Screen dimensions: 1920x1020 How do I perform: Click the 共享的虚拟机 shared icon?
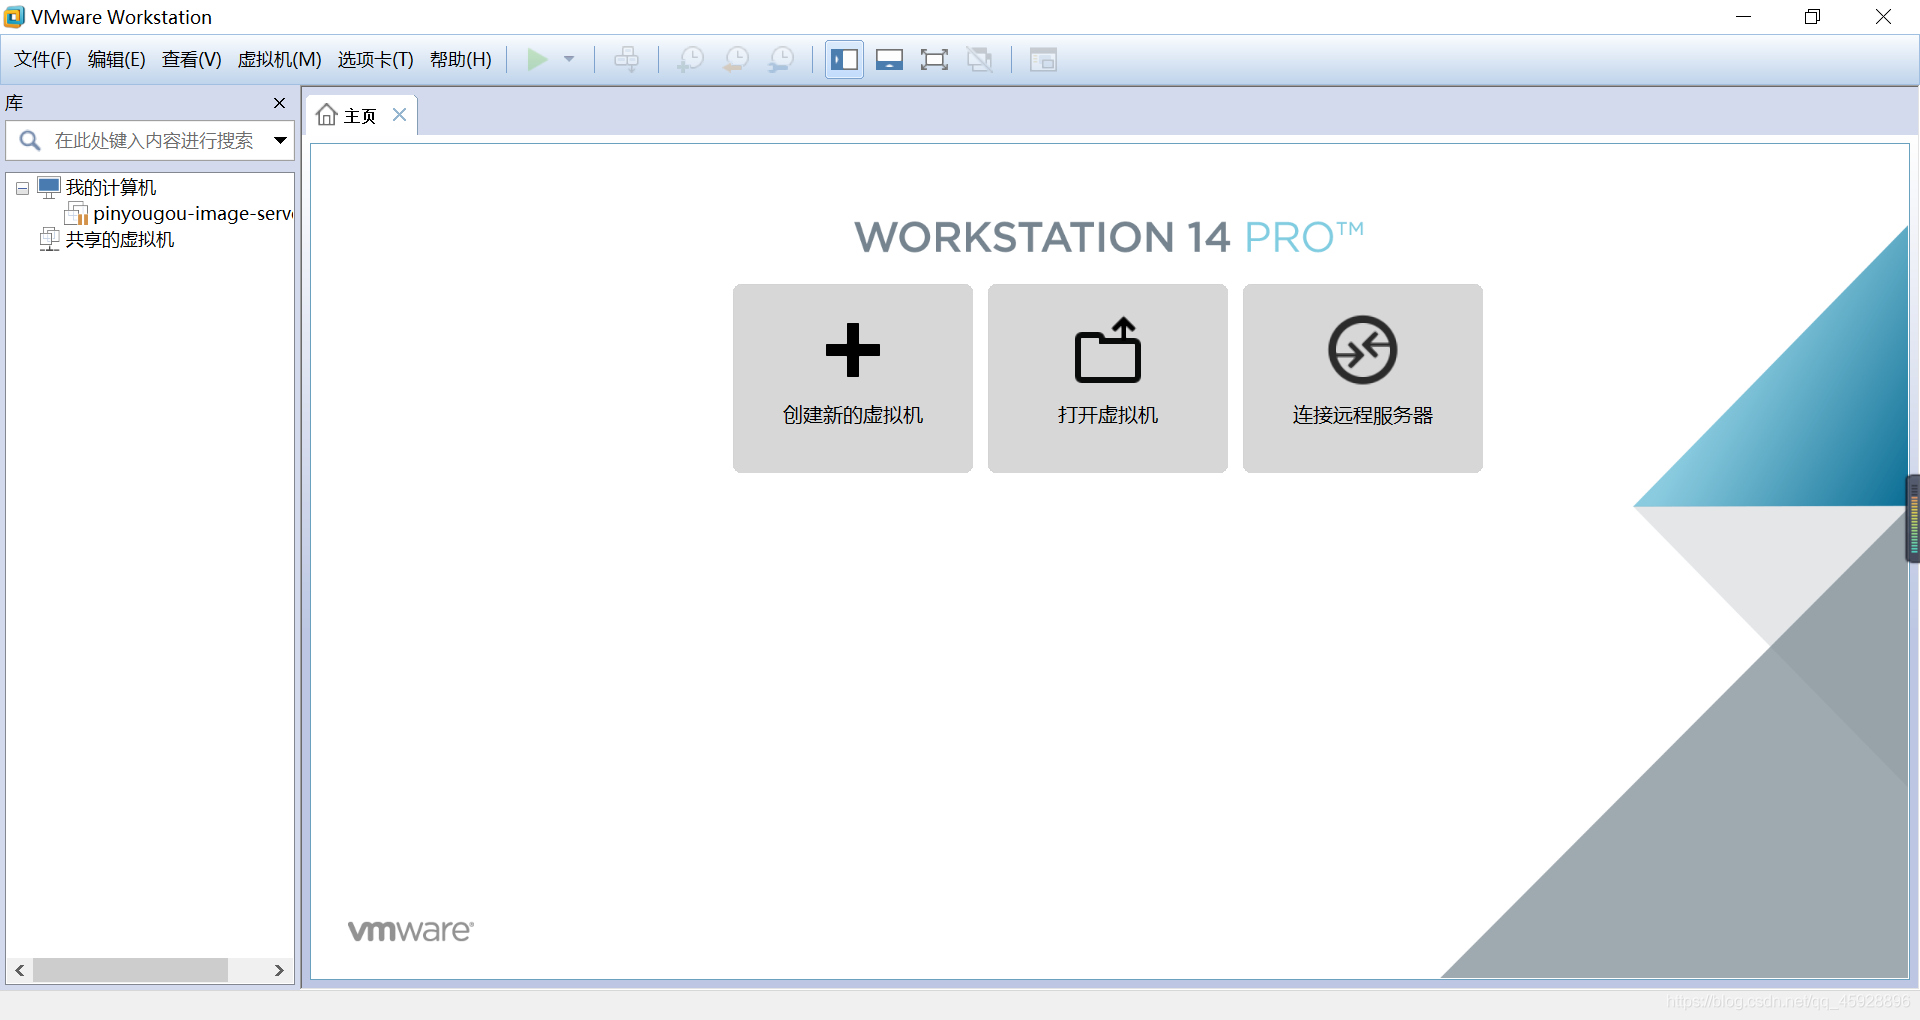[x=49, y=239]
